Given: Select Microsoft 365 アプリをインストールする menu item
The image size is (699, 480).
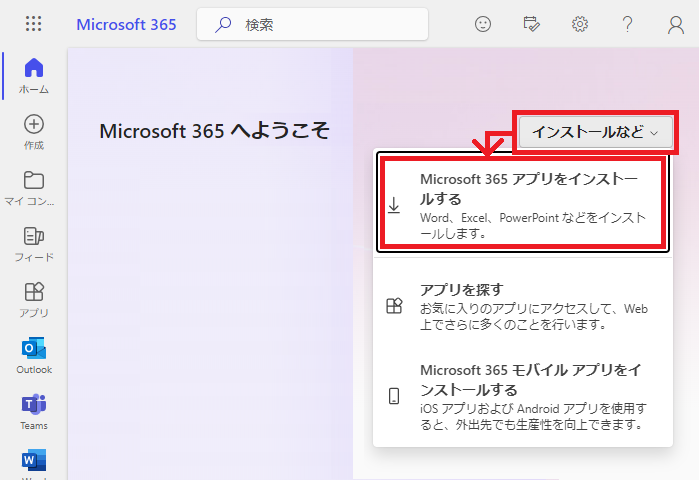Looking at the screenshot, I should click(x=522, y=203).
